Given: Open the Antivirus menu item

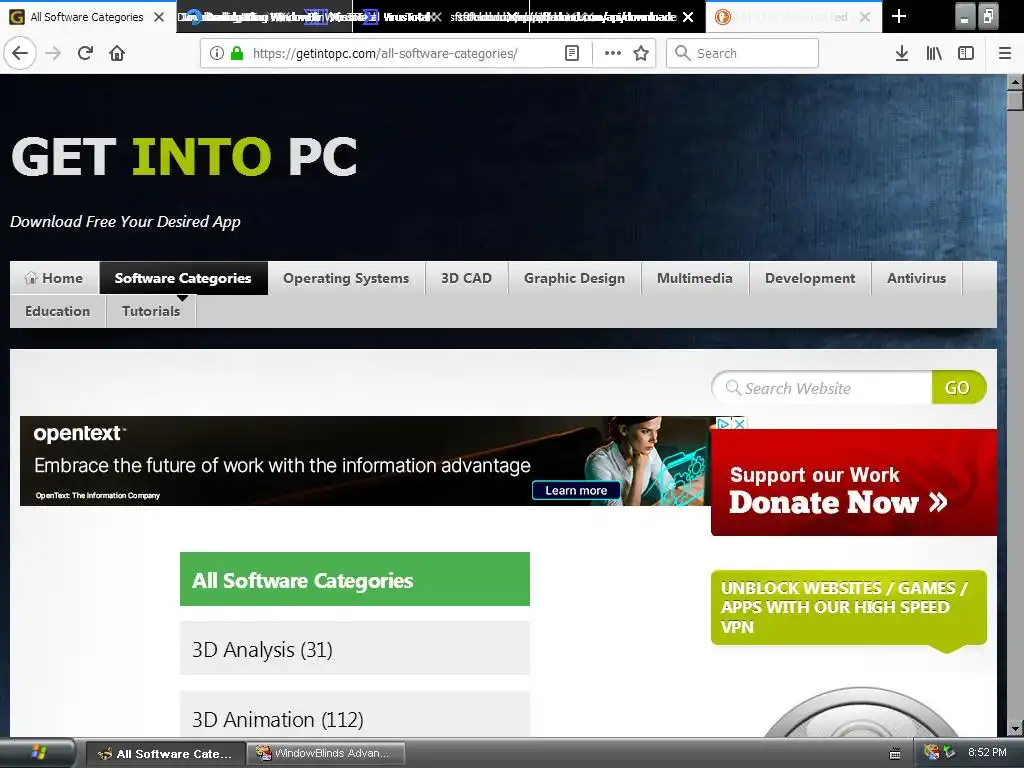Looking at the screenshot, I should click(916, 278).
